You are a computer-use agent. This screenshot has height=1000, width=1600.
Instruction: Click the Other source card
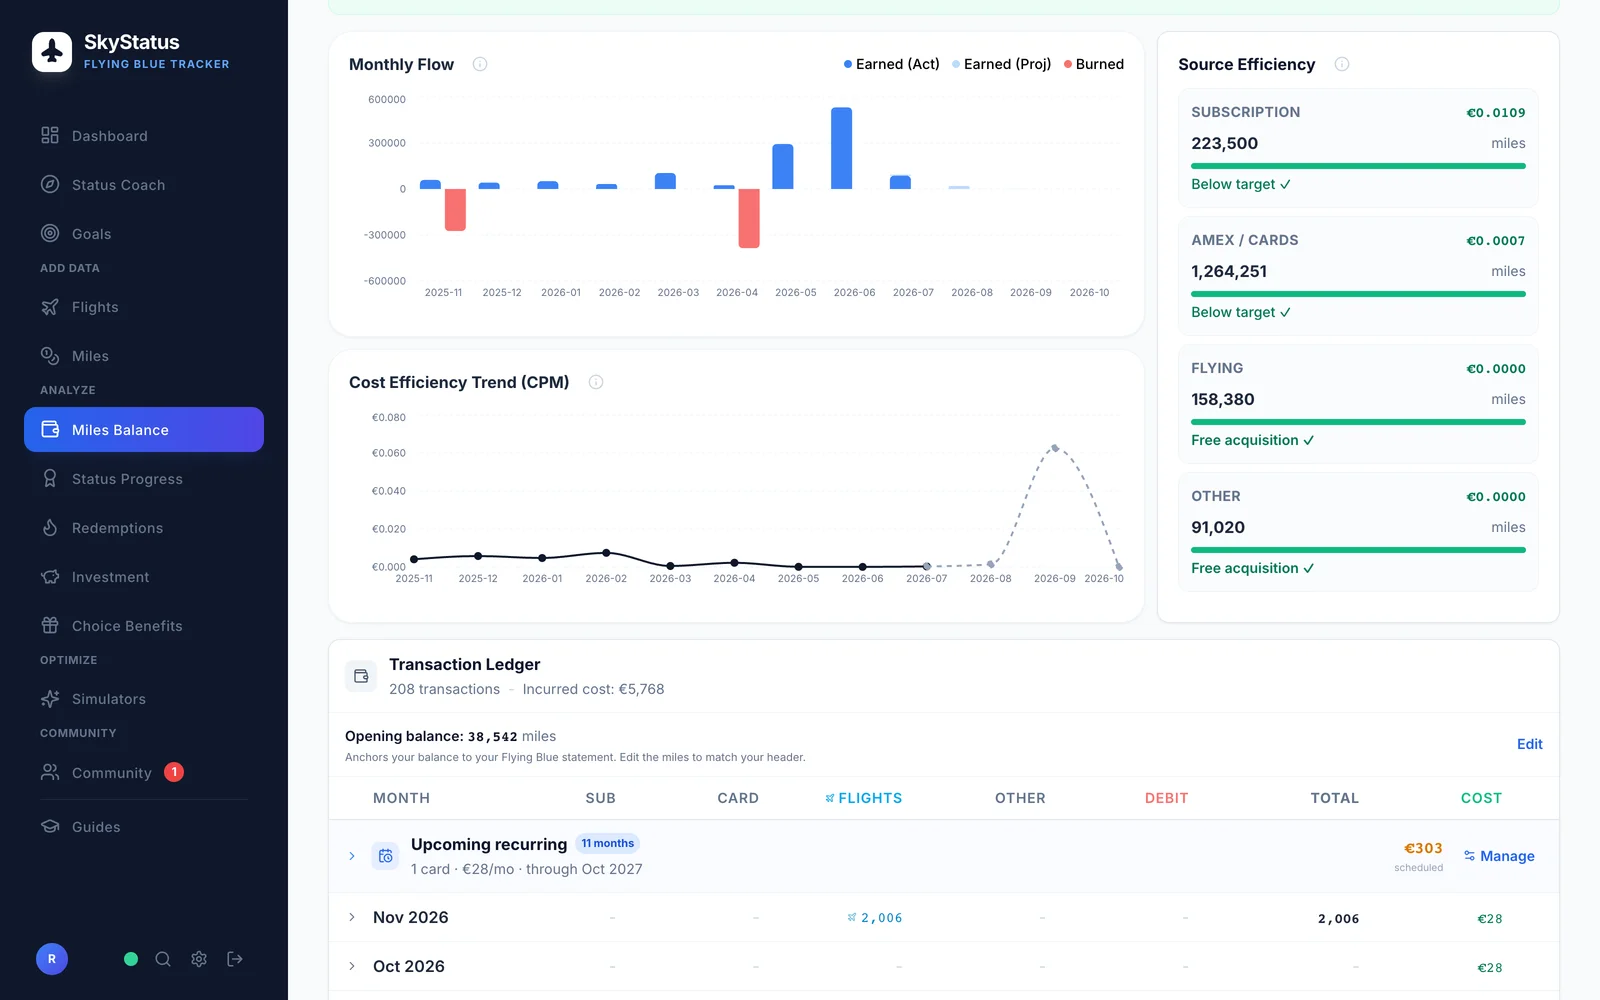tap(1358, 532)
